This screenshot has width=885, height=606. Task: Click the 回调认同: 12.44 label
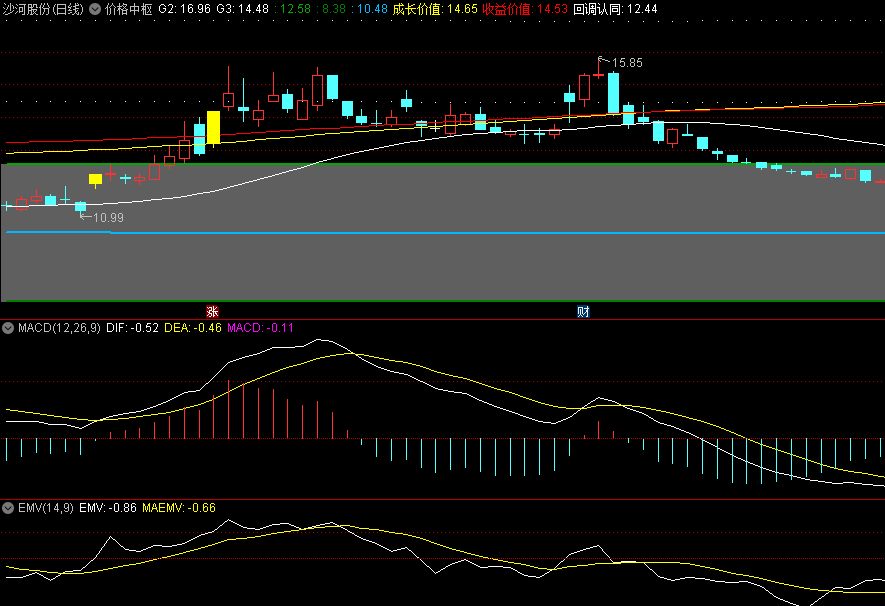[615, 9]
